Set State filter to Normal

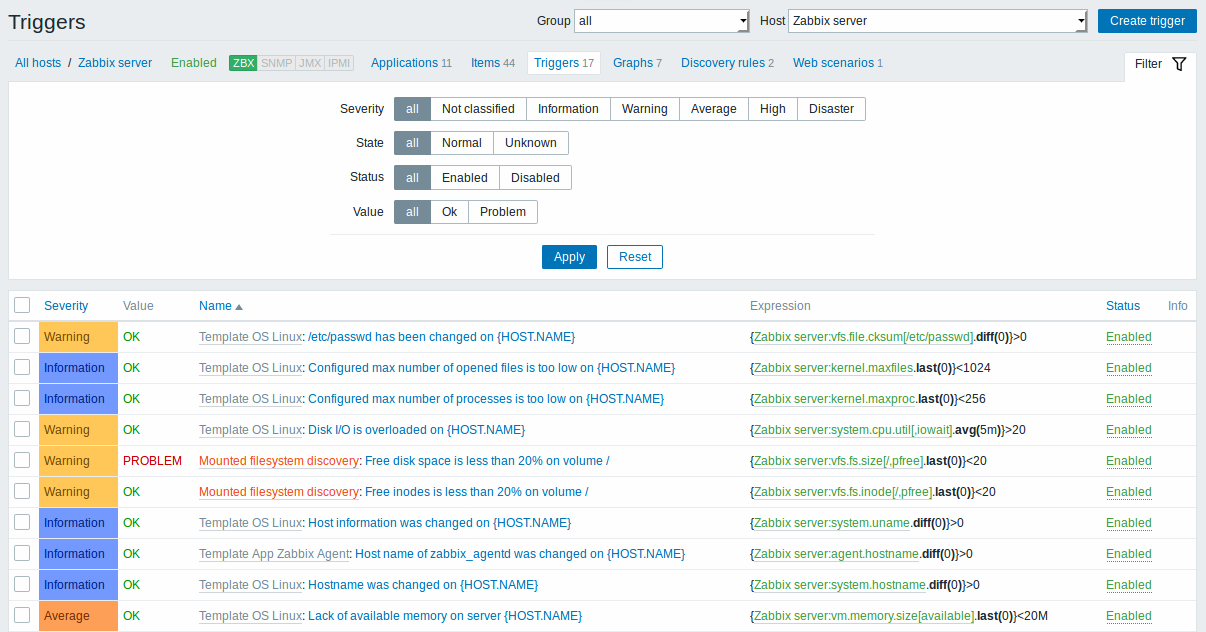pos(462,143)
